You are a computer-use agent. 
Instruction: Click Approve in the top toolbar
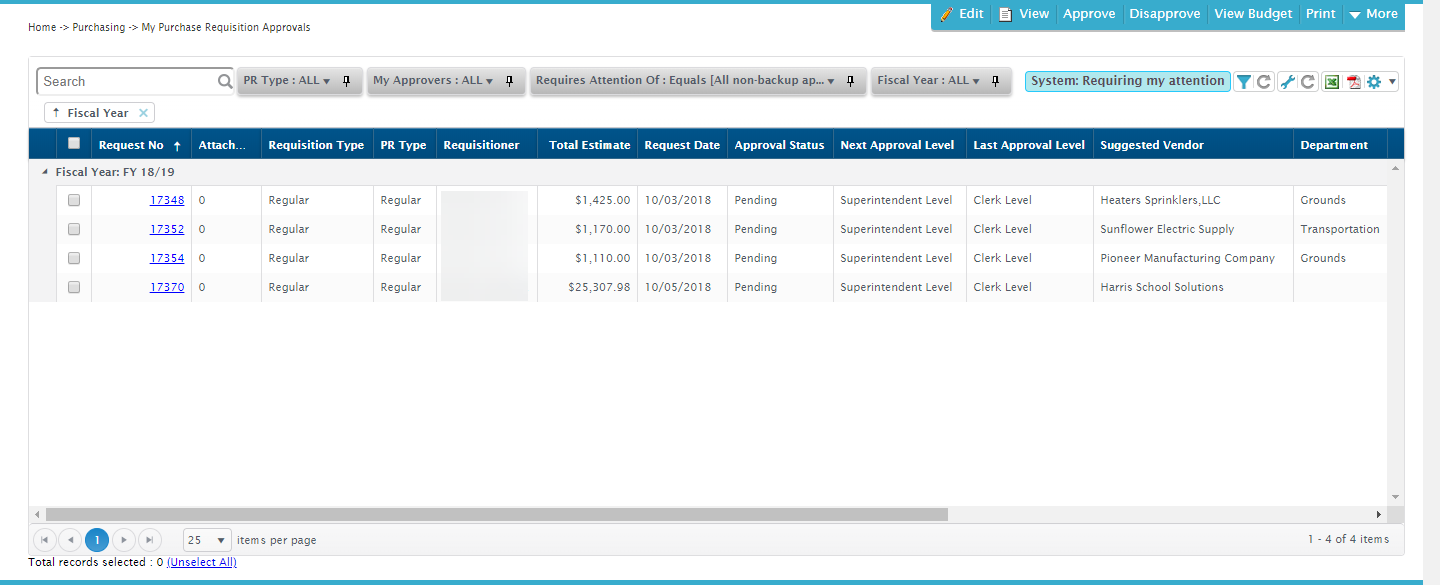[1089, 14]
